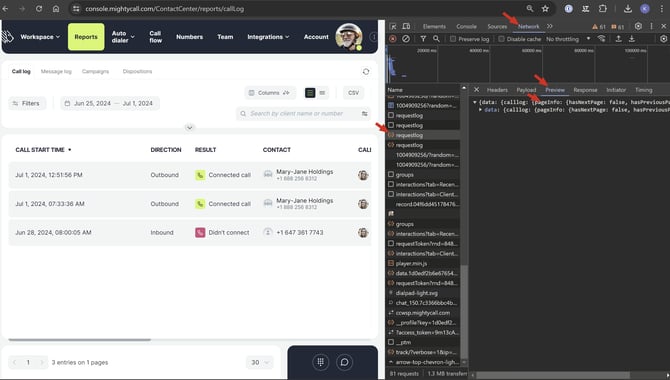Open the Call flow menu item
The image size is (670, 380).
[156, 37]
